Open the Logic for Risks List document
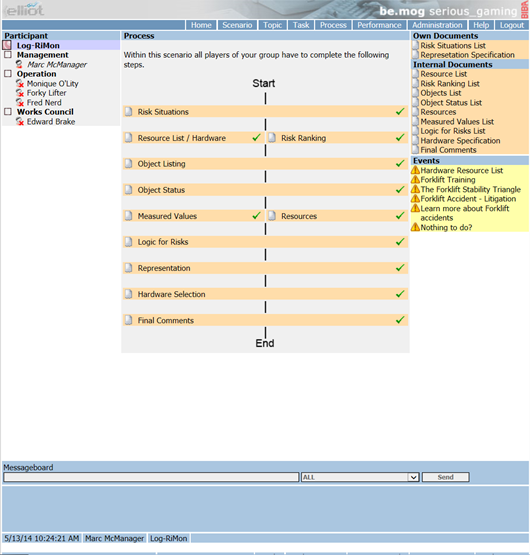The image size is (530, 555). (452, 131)
